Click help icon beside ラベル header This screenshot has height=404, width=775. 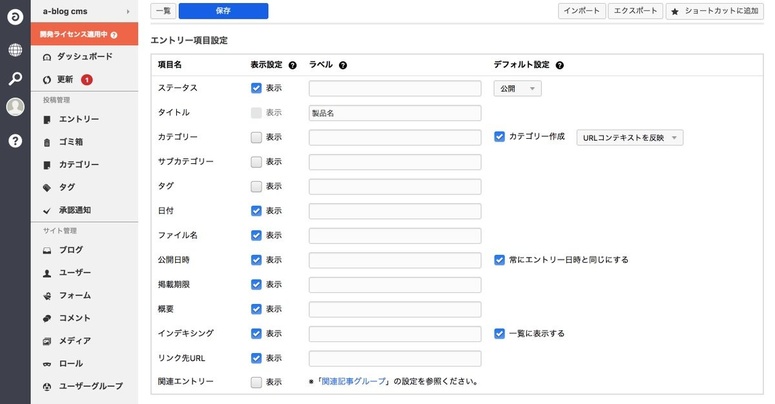343,65
